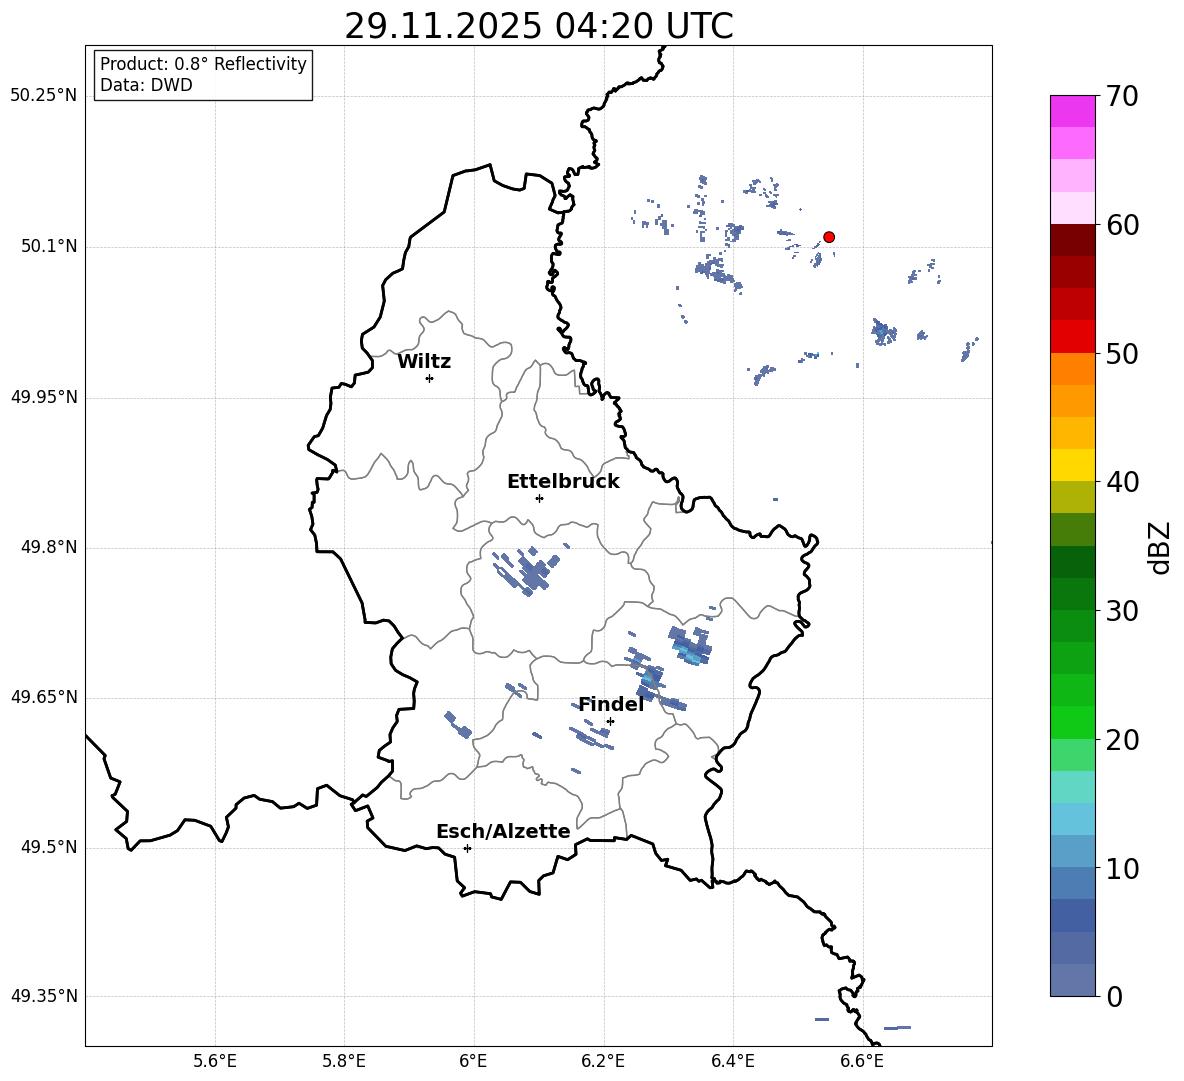Pick the magenta 70 dBZ color swatch
The image size is (1184, 1081).
click(1072, 111)
